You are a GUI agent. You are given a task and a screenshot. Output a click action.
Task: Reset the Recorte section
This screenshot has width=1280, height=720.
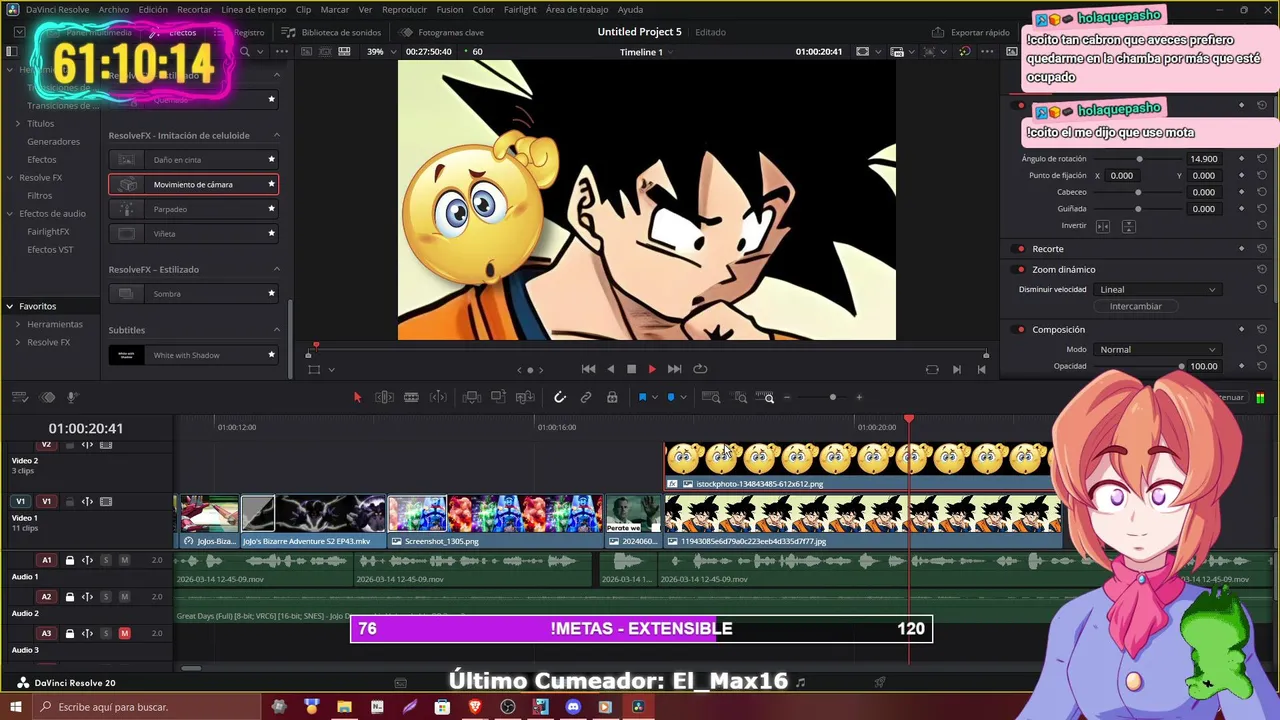(1262, 248)
